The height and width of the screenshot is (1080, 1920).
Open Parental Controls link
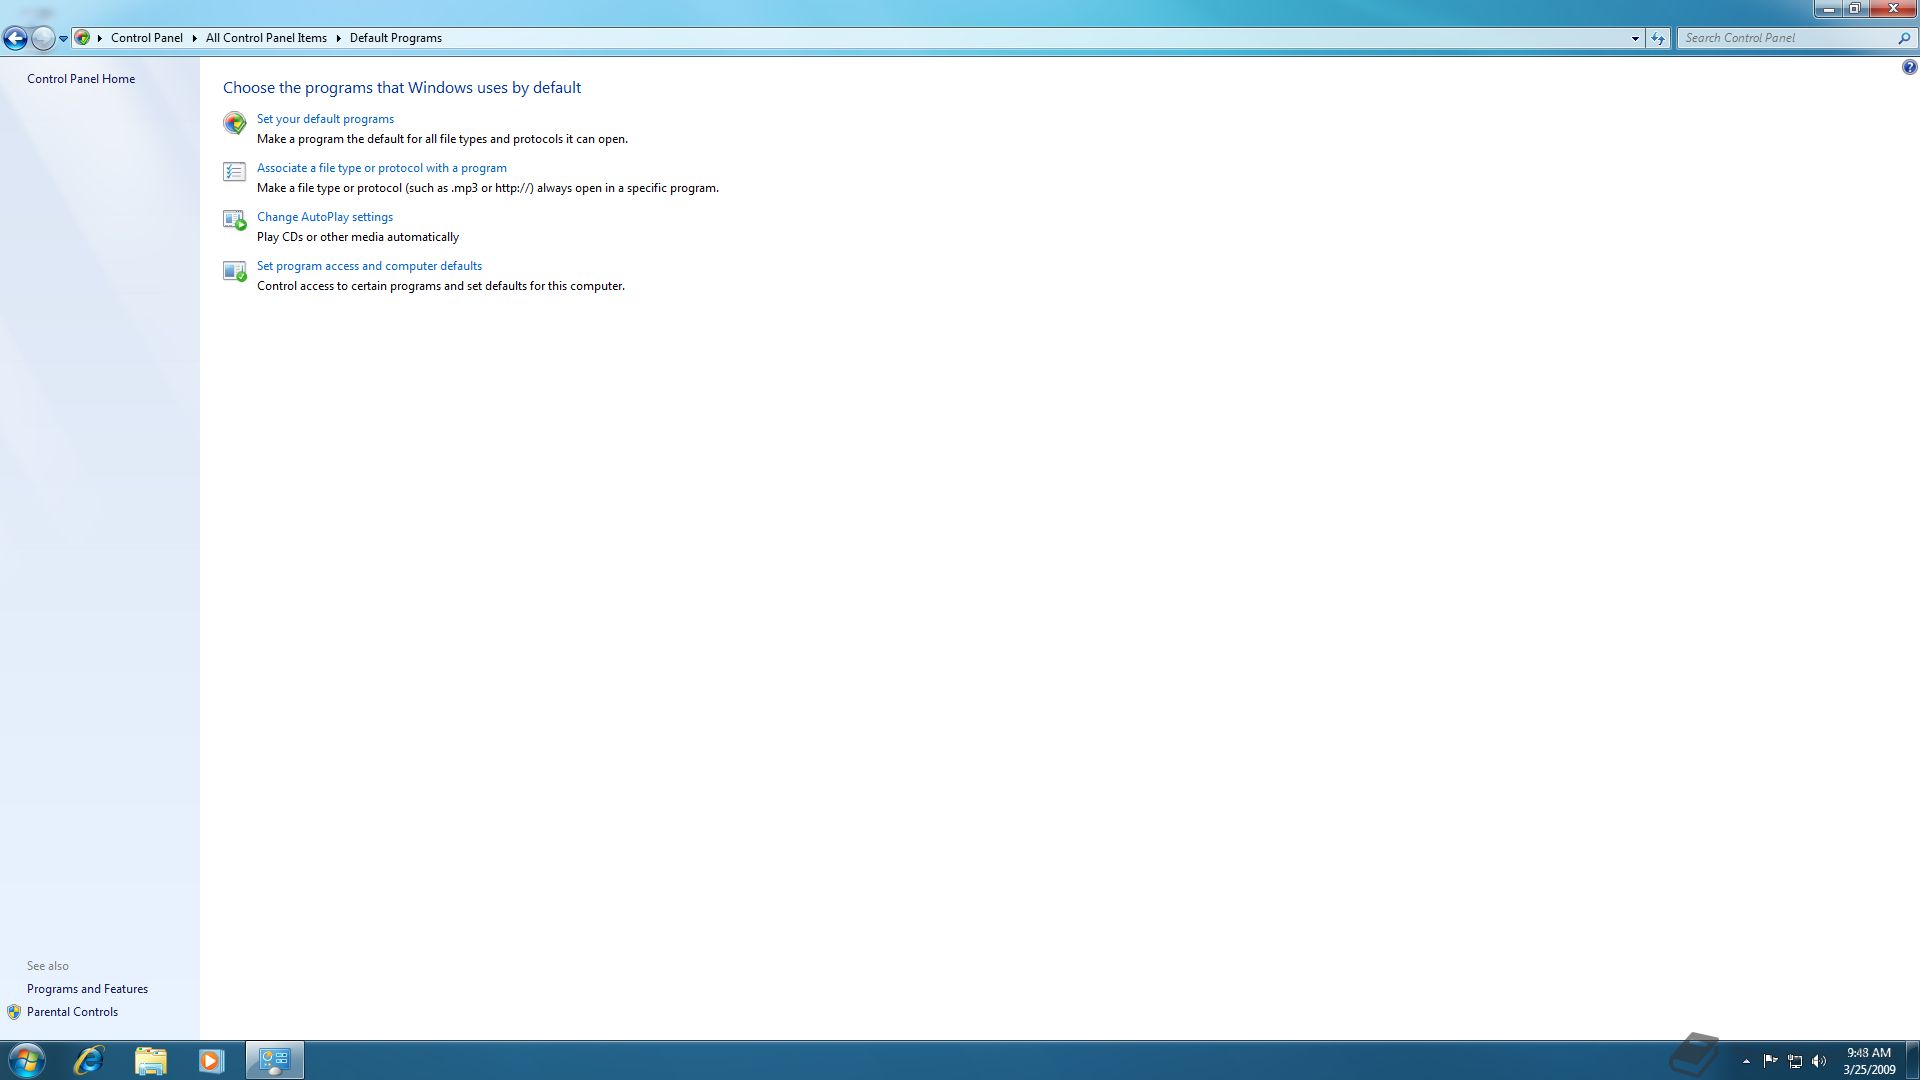point(72,1012)
